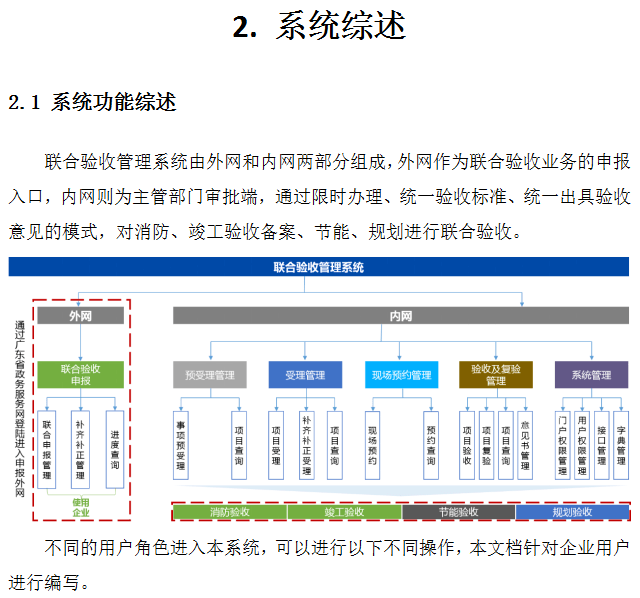
Task: Click the purple 系统管理 box
Action: coord(591,375)
